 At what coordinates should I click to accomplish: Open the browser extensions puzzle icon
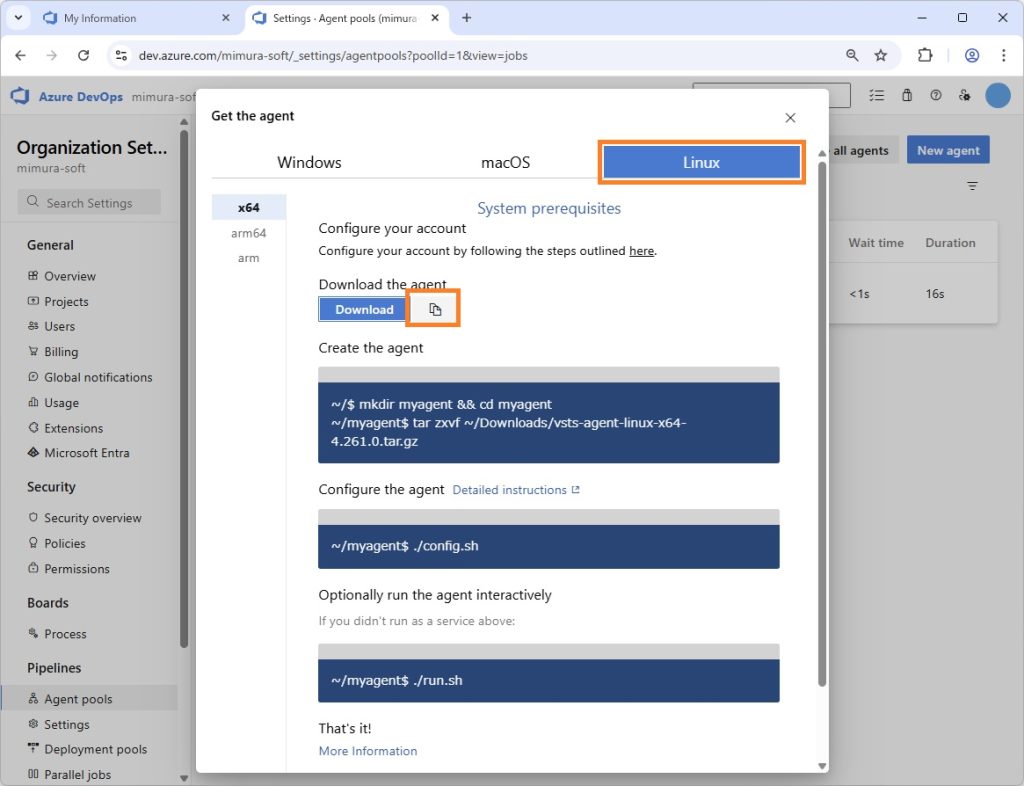(x=925, y=55)
